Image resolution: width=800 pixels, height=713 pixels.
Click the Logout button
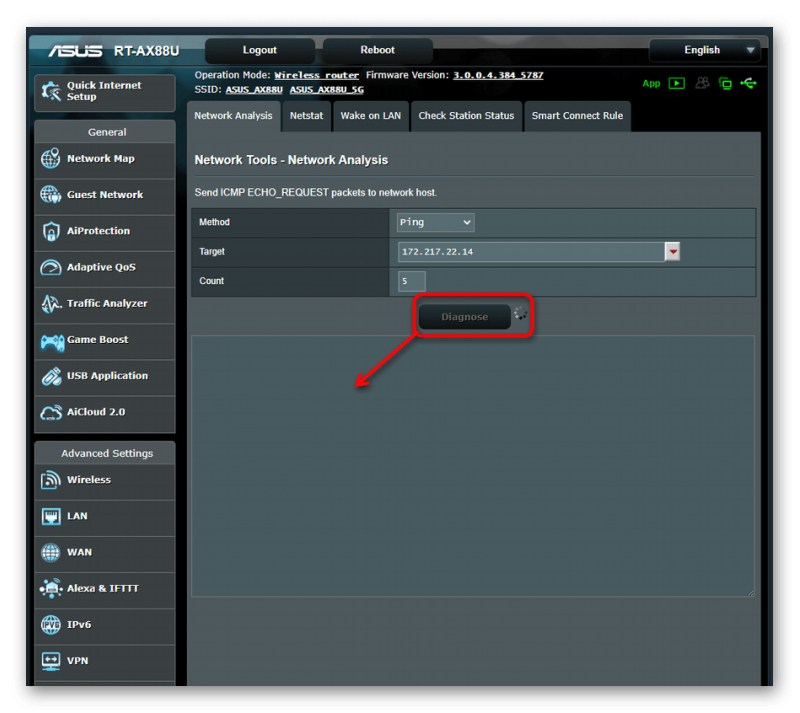pyautogui.click(x=260, y=50)
